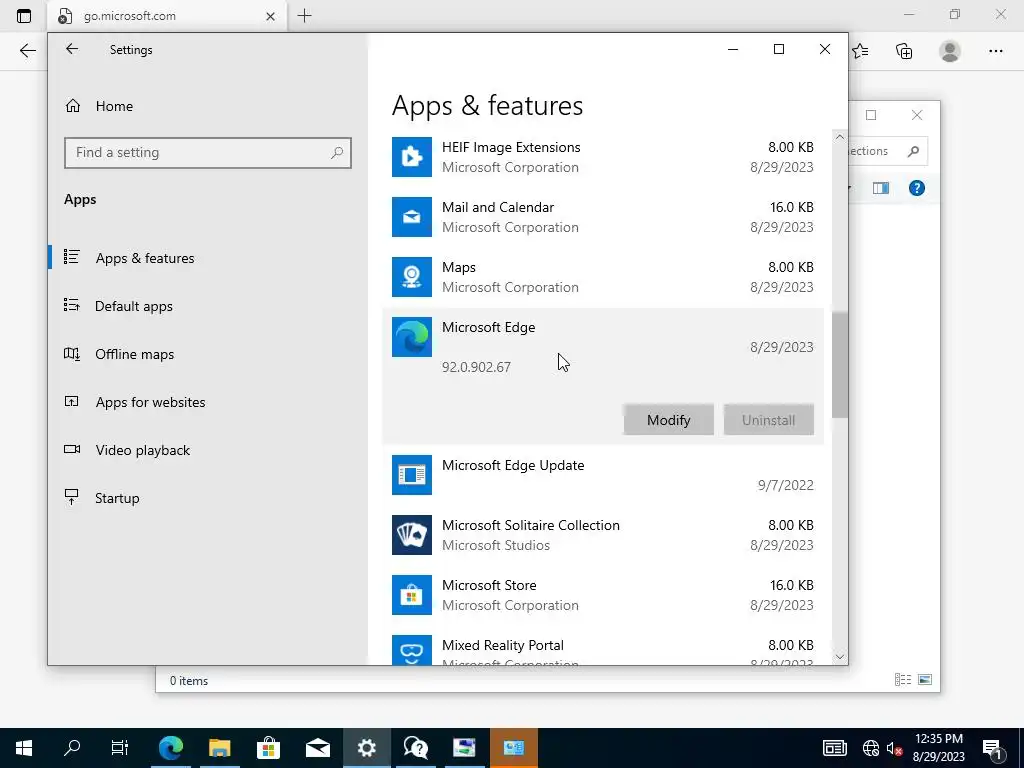
Task: Select the Microsoft Edge Update entry text
Action: [x=513, y=465]
